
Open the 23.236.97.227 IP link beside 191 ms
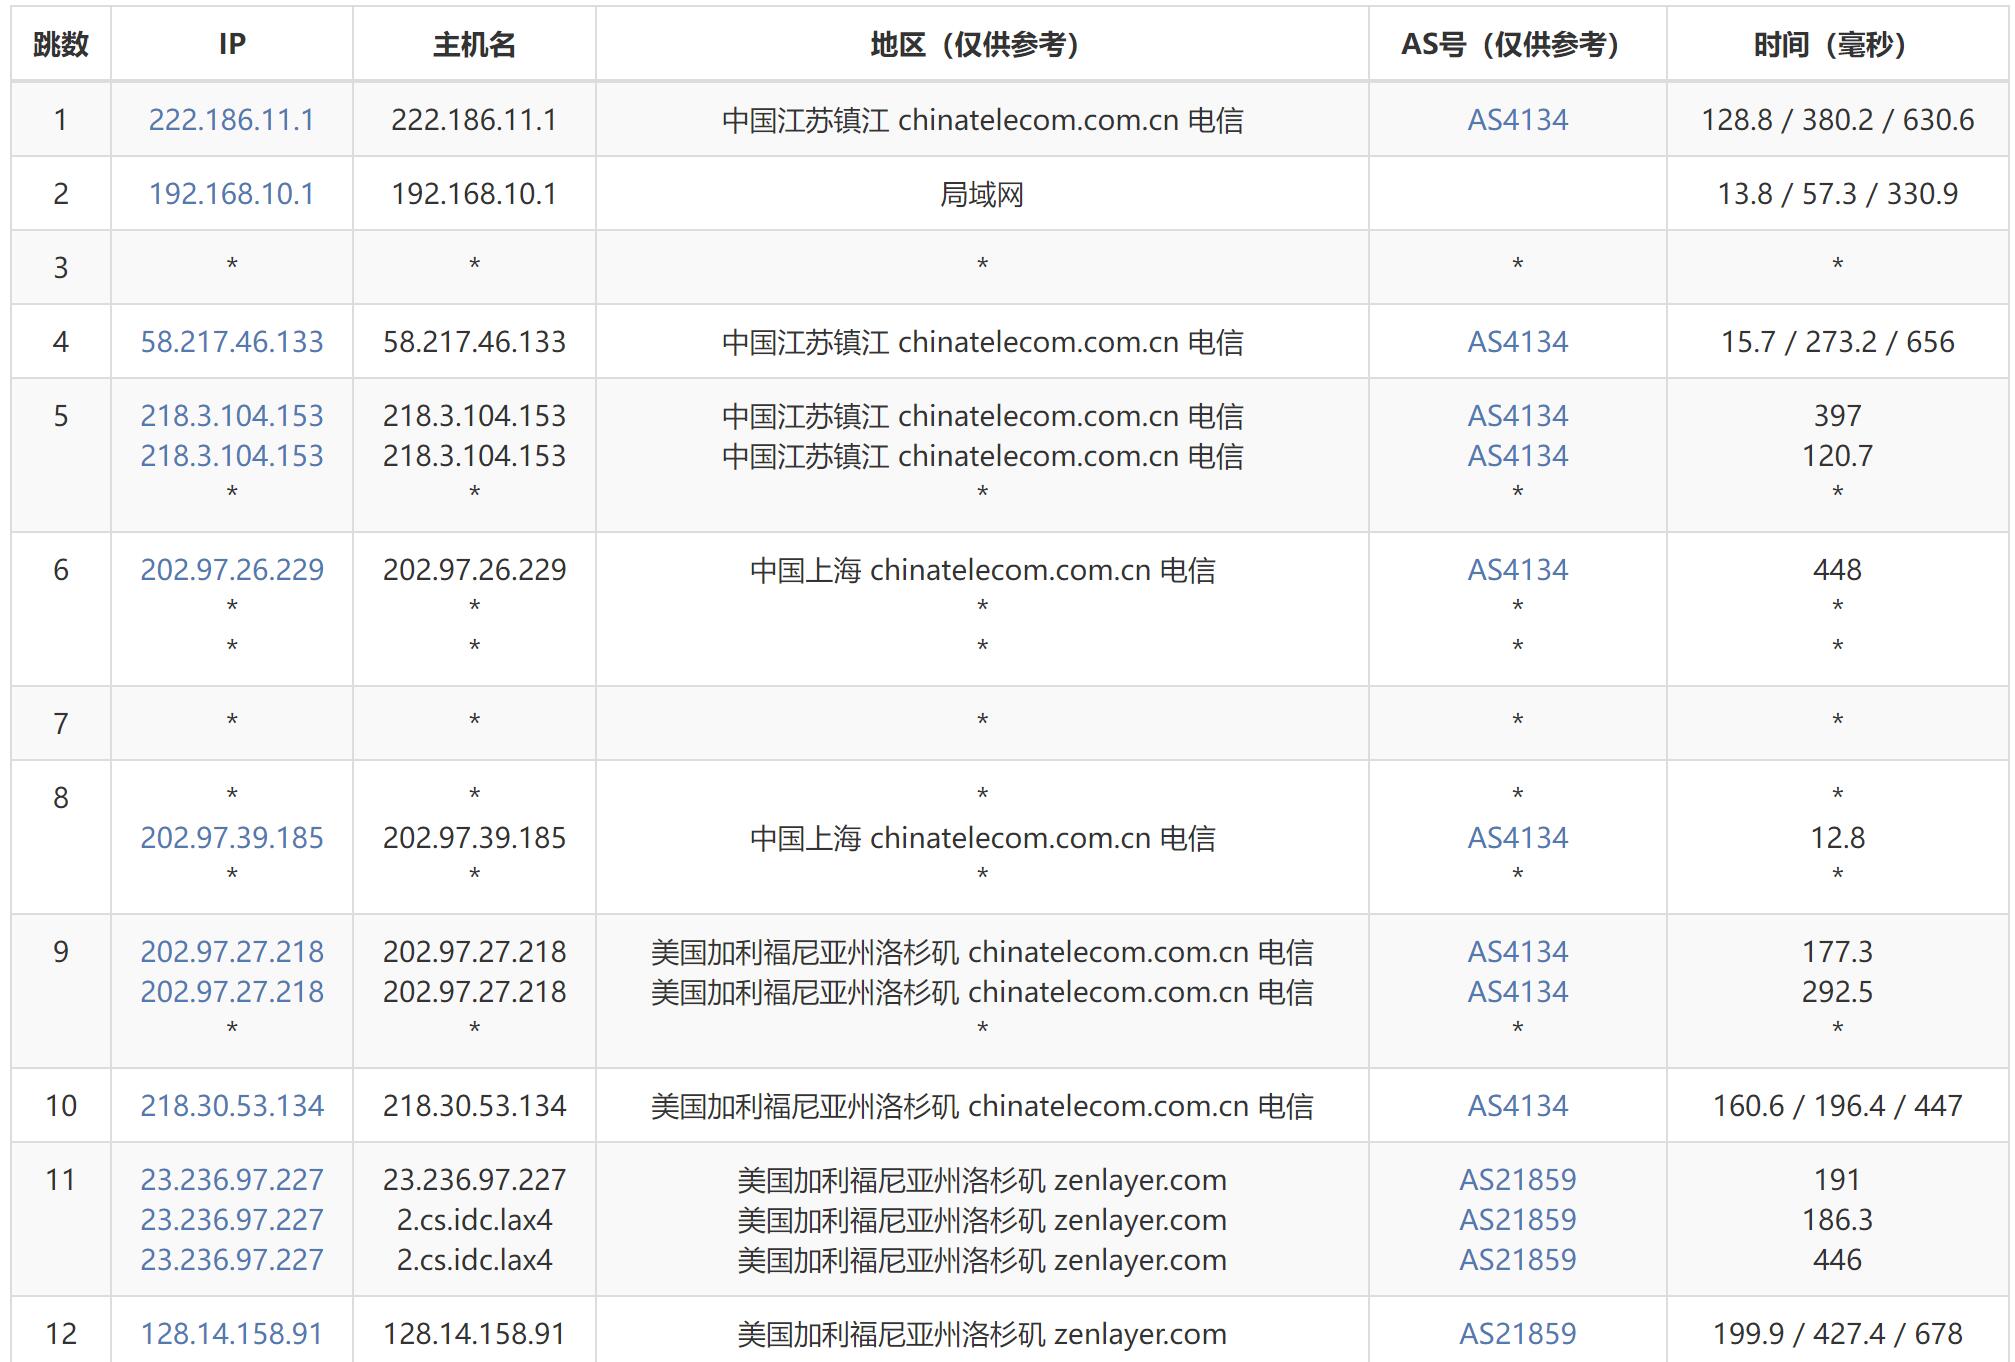click(x=231, y=1180)
